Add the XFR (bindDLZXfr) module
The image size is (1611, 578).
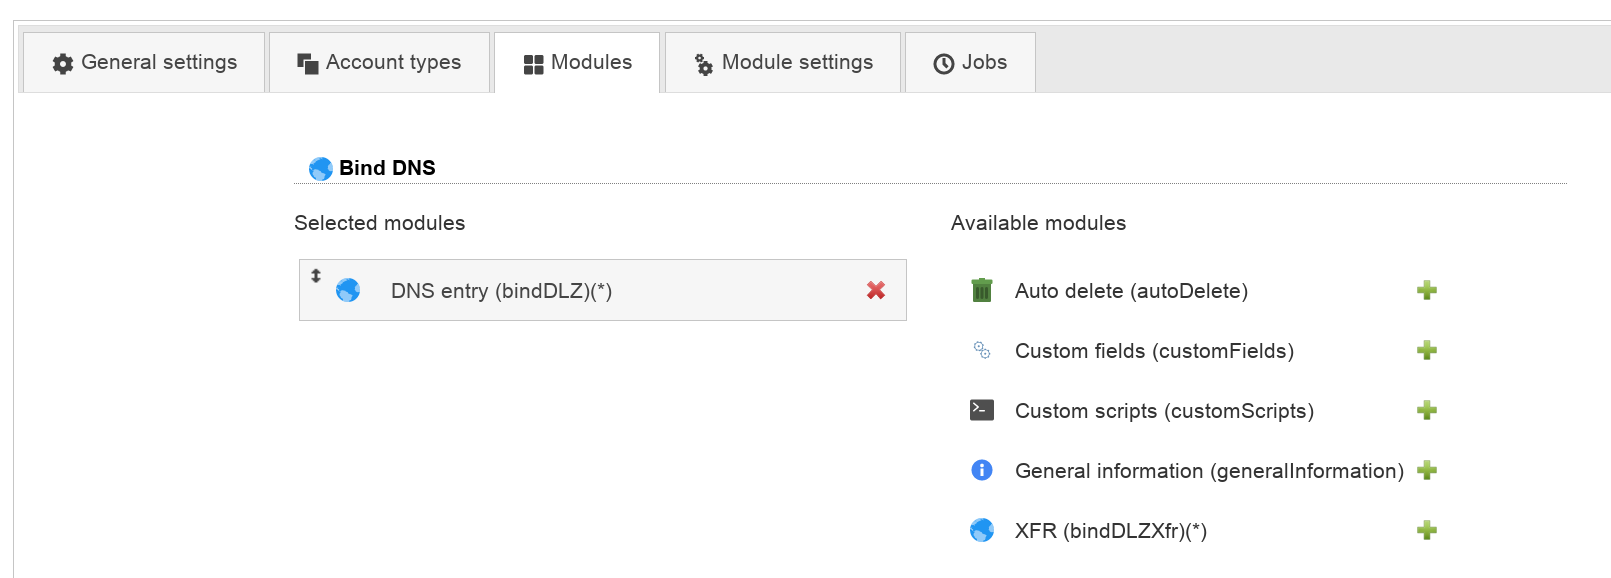tap(1426, 531)
